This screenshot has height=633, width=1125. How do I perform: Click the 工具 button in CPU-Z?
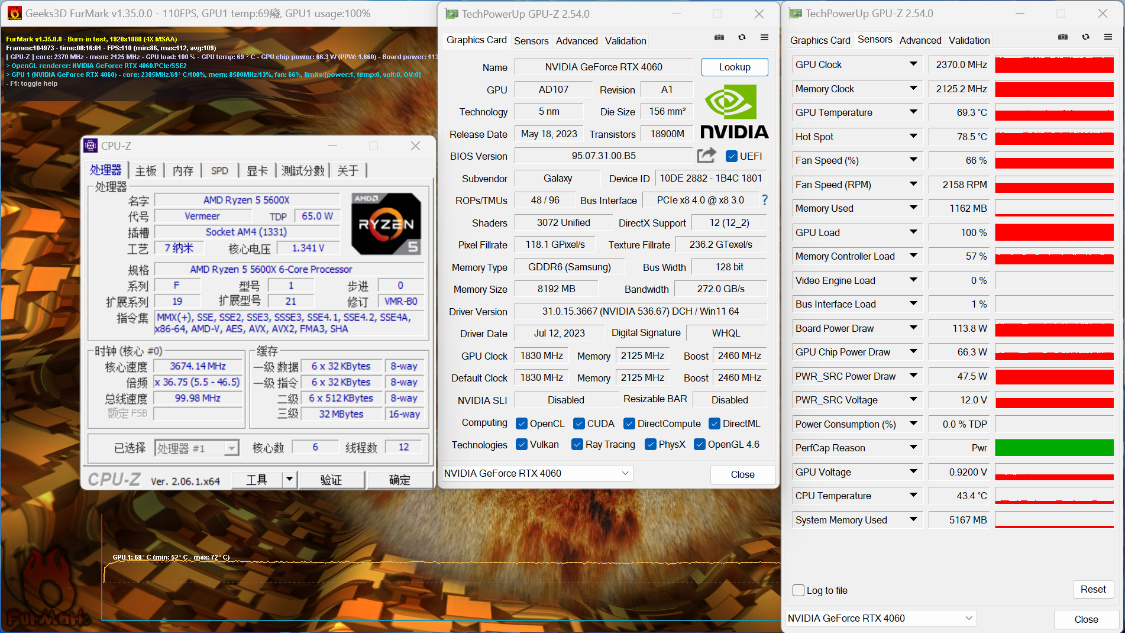point(257,479)
